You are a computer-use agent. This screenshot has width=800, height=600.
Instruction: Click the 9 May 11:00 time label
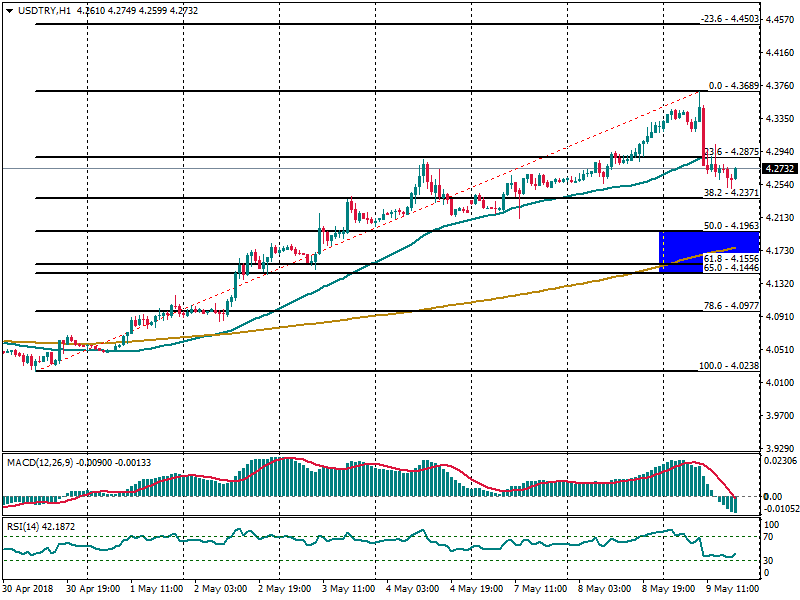click(x=731, y=591)
